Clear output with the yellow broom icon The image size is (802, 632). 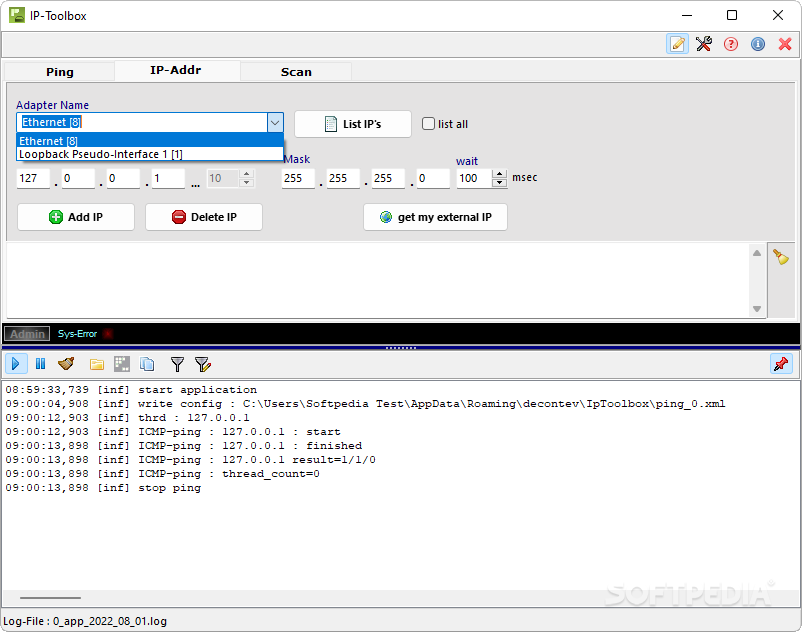(x=781, y=256)
